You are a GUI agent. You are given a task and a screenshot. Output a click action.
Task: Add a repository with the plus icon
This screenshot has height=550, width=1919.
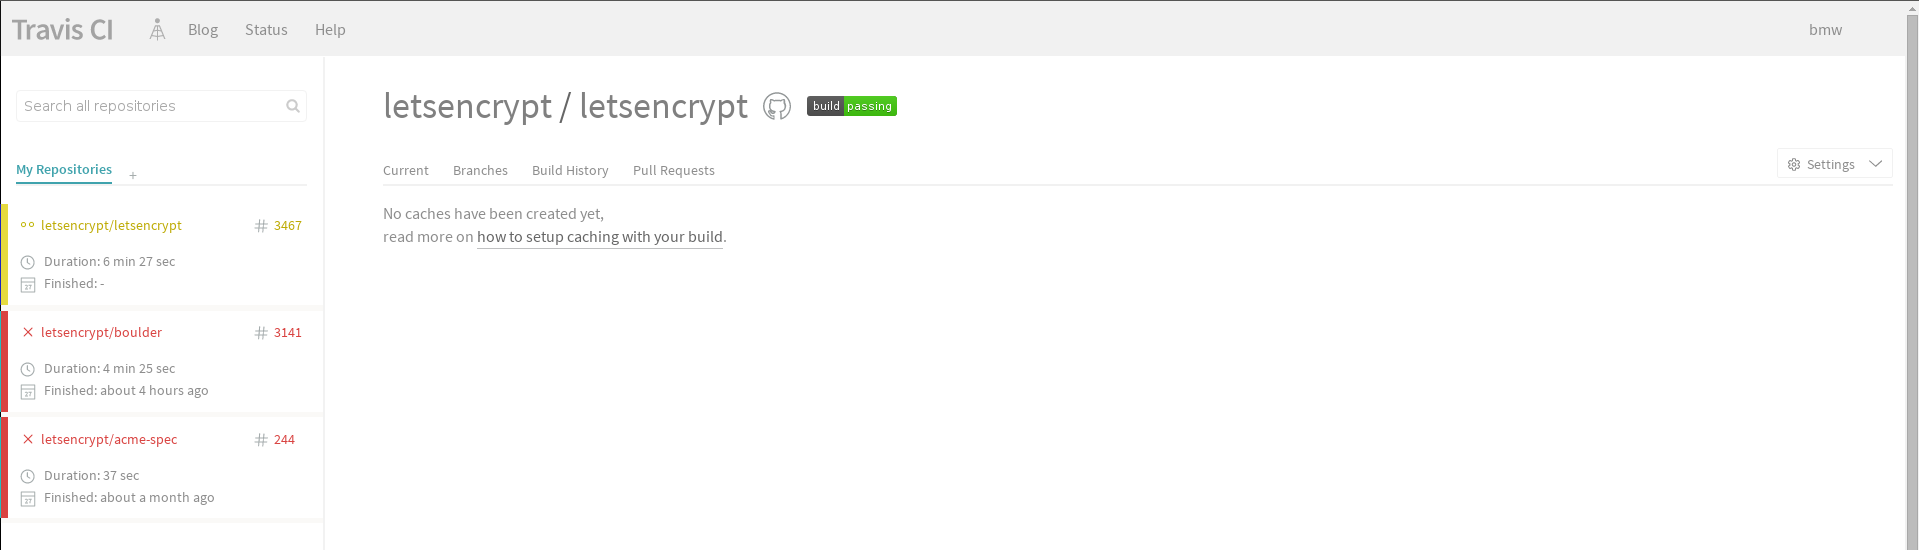click(x=133, y=175)
